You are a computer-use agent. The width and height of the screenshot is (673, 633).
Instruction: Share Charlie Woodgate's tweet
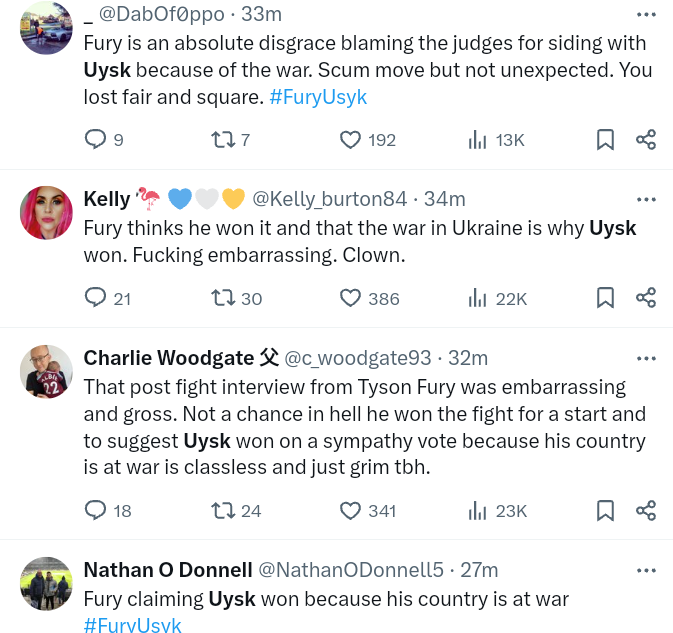[646, 511]
